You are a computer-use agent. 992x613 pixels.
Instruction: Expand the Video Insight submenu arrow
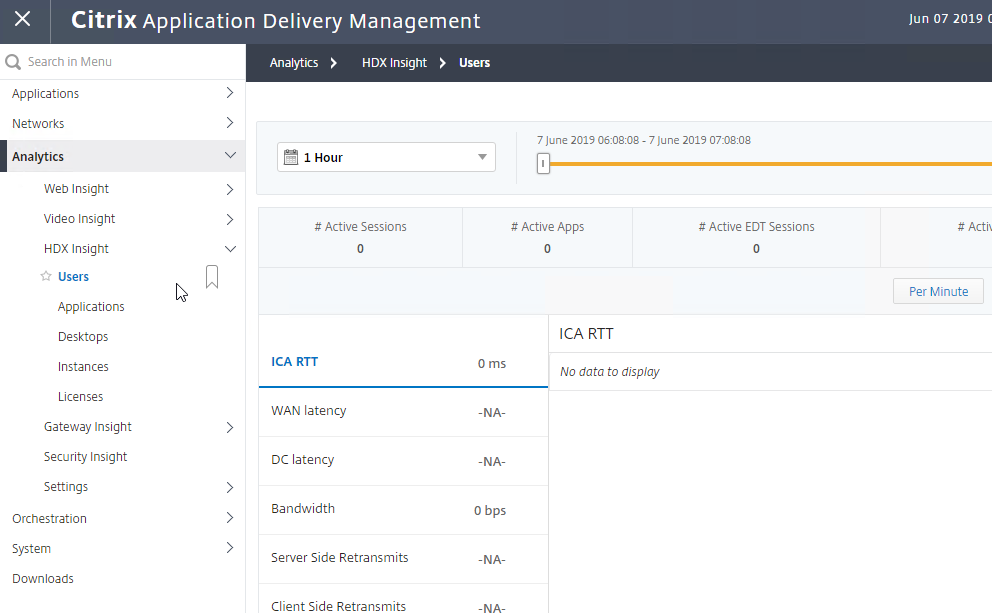(230, 220)
